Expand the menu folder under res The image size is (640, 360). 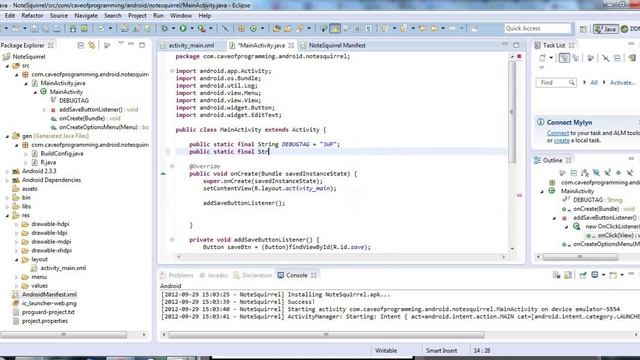pos(17,277)
